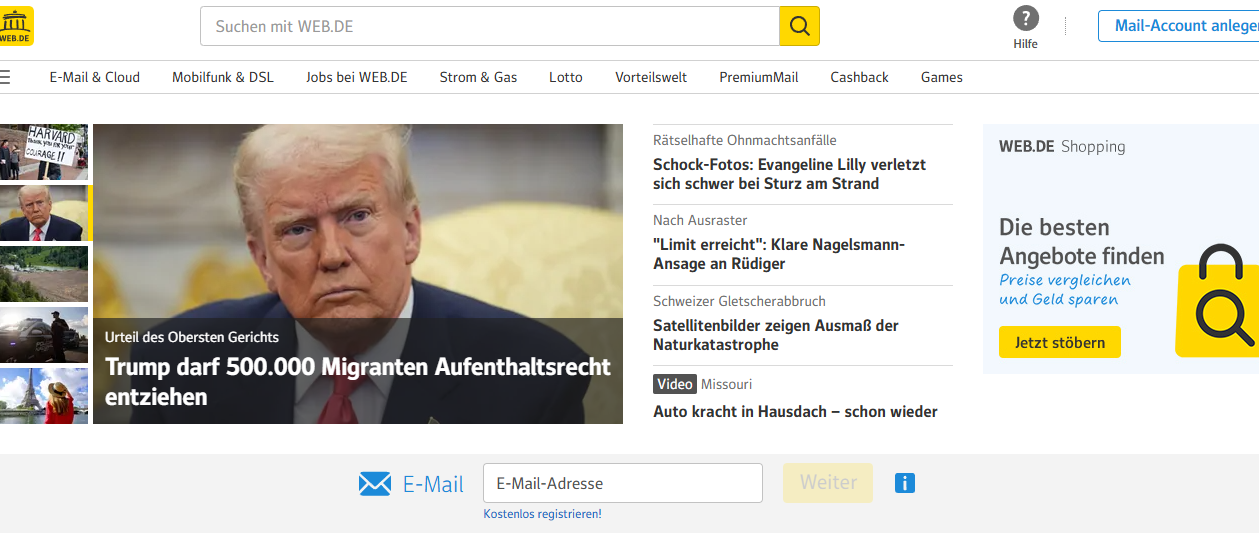Image resolution: width=1259 pixels, height=533 pixels.
Task: Open the Games menu item
Action: coord(942,77)
